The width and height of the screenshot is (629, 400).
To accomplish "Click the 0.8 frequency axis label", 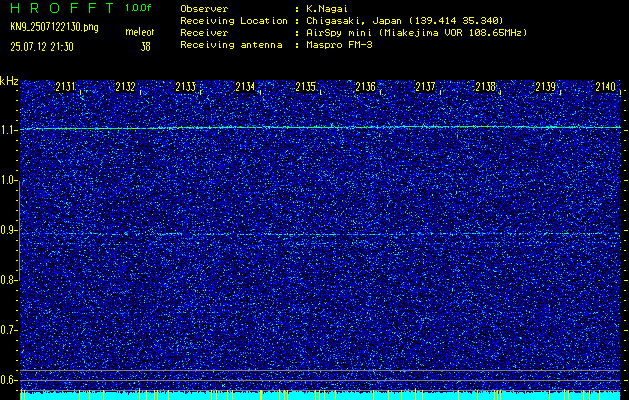I will tap(7, 280).
